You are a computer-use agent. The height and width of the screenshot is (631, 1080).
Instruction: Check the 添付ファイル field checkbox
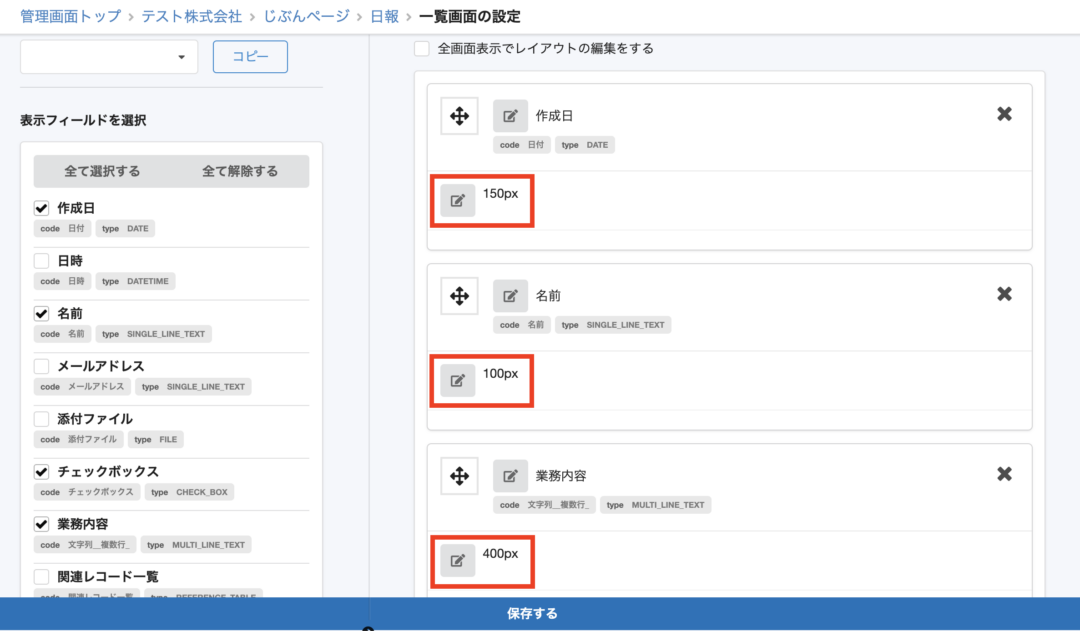click(x=42, y=419)
